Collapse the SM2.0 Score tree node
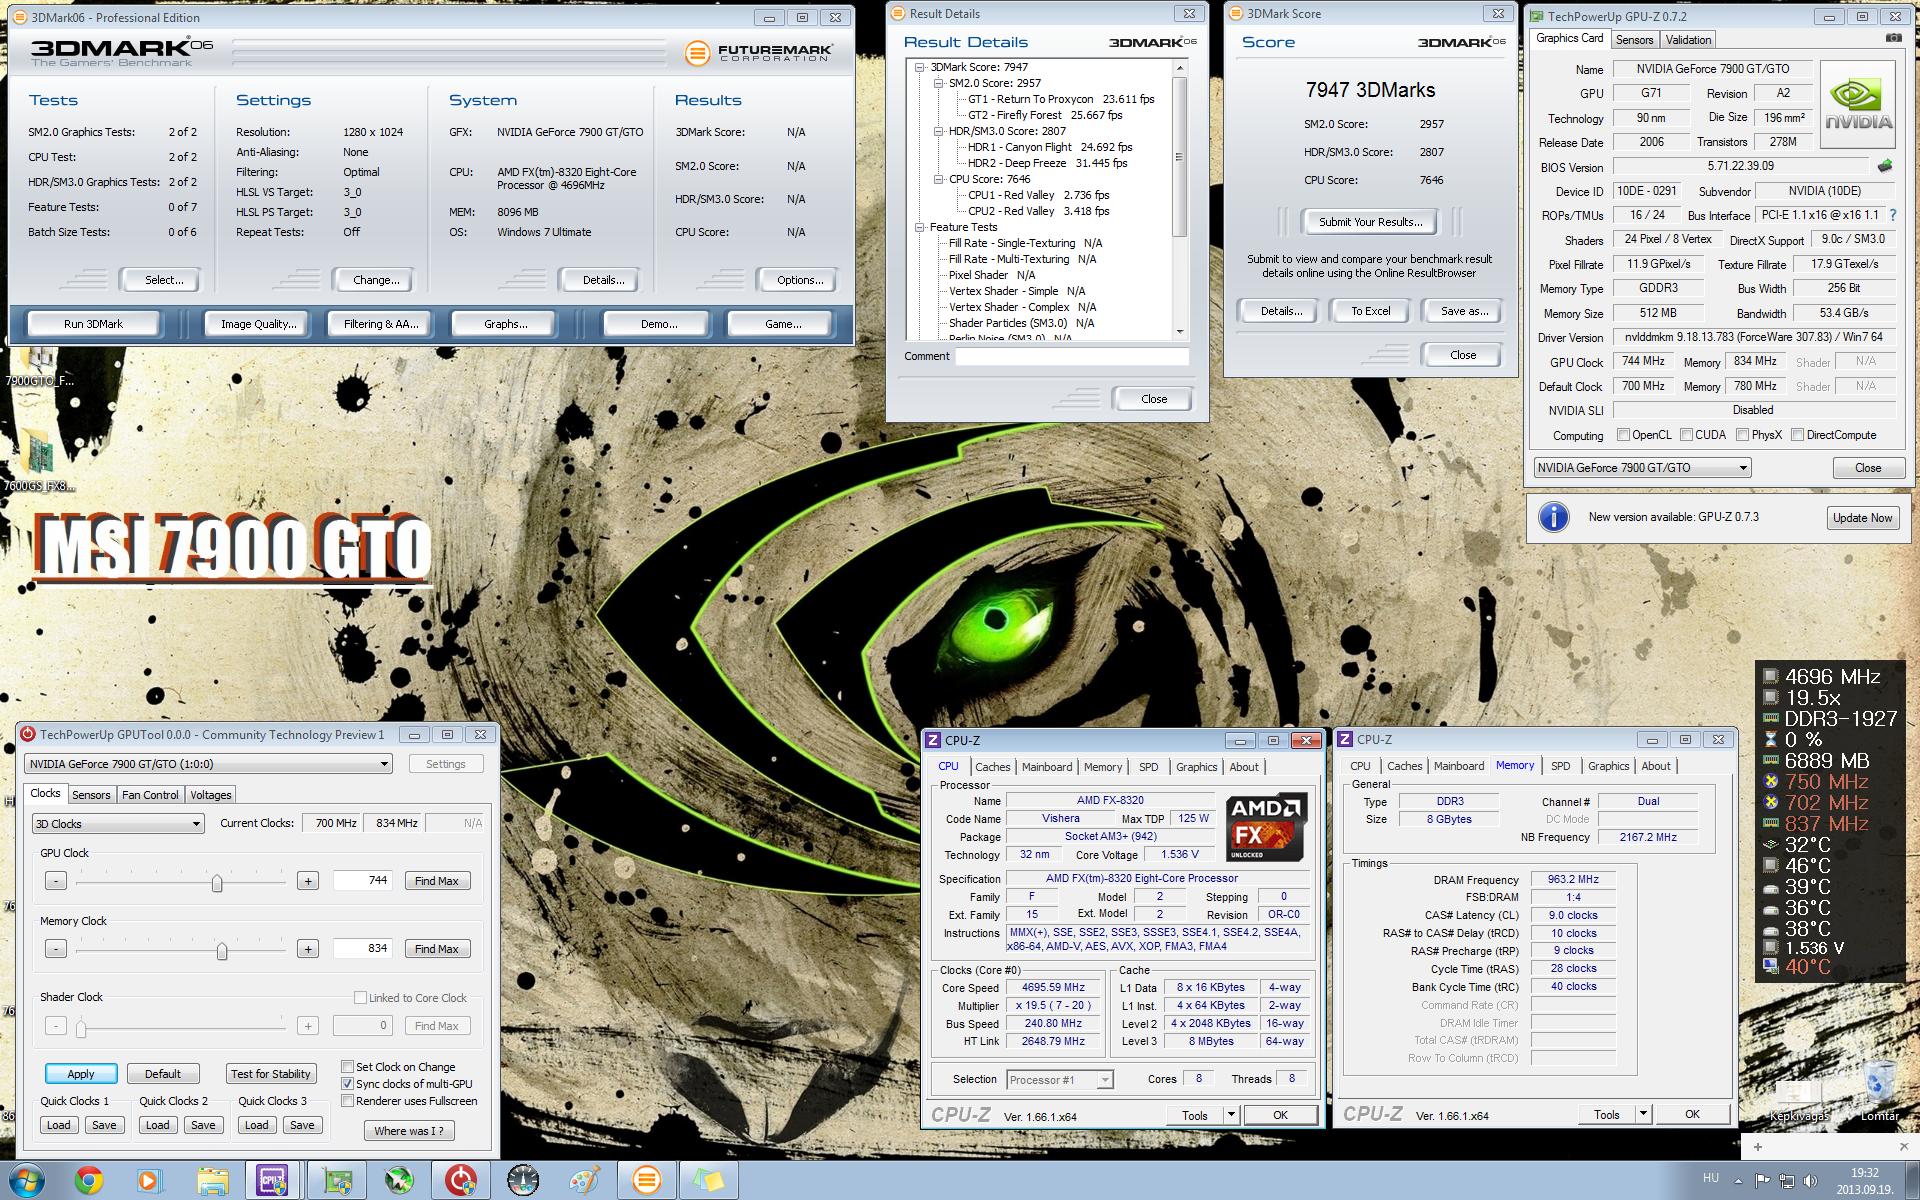 [x=939, y=83]
